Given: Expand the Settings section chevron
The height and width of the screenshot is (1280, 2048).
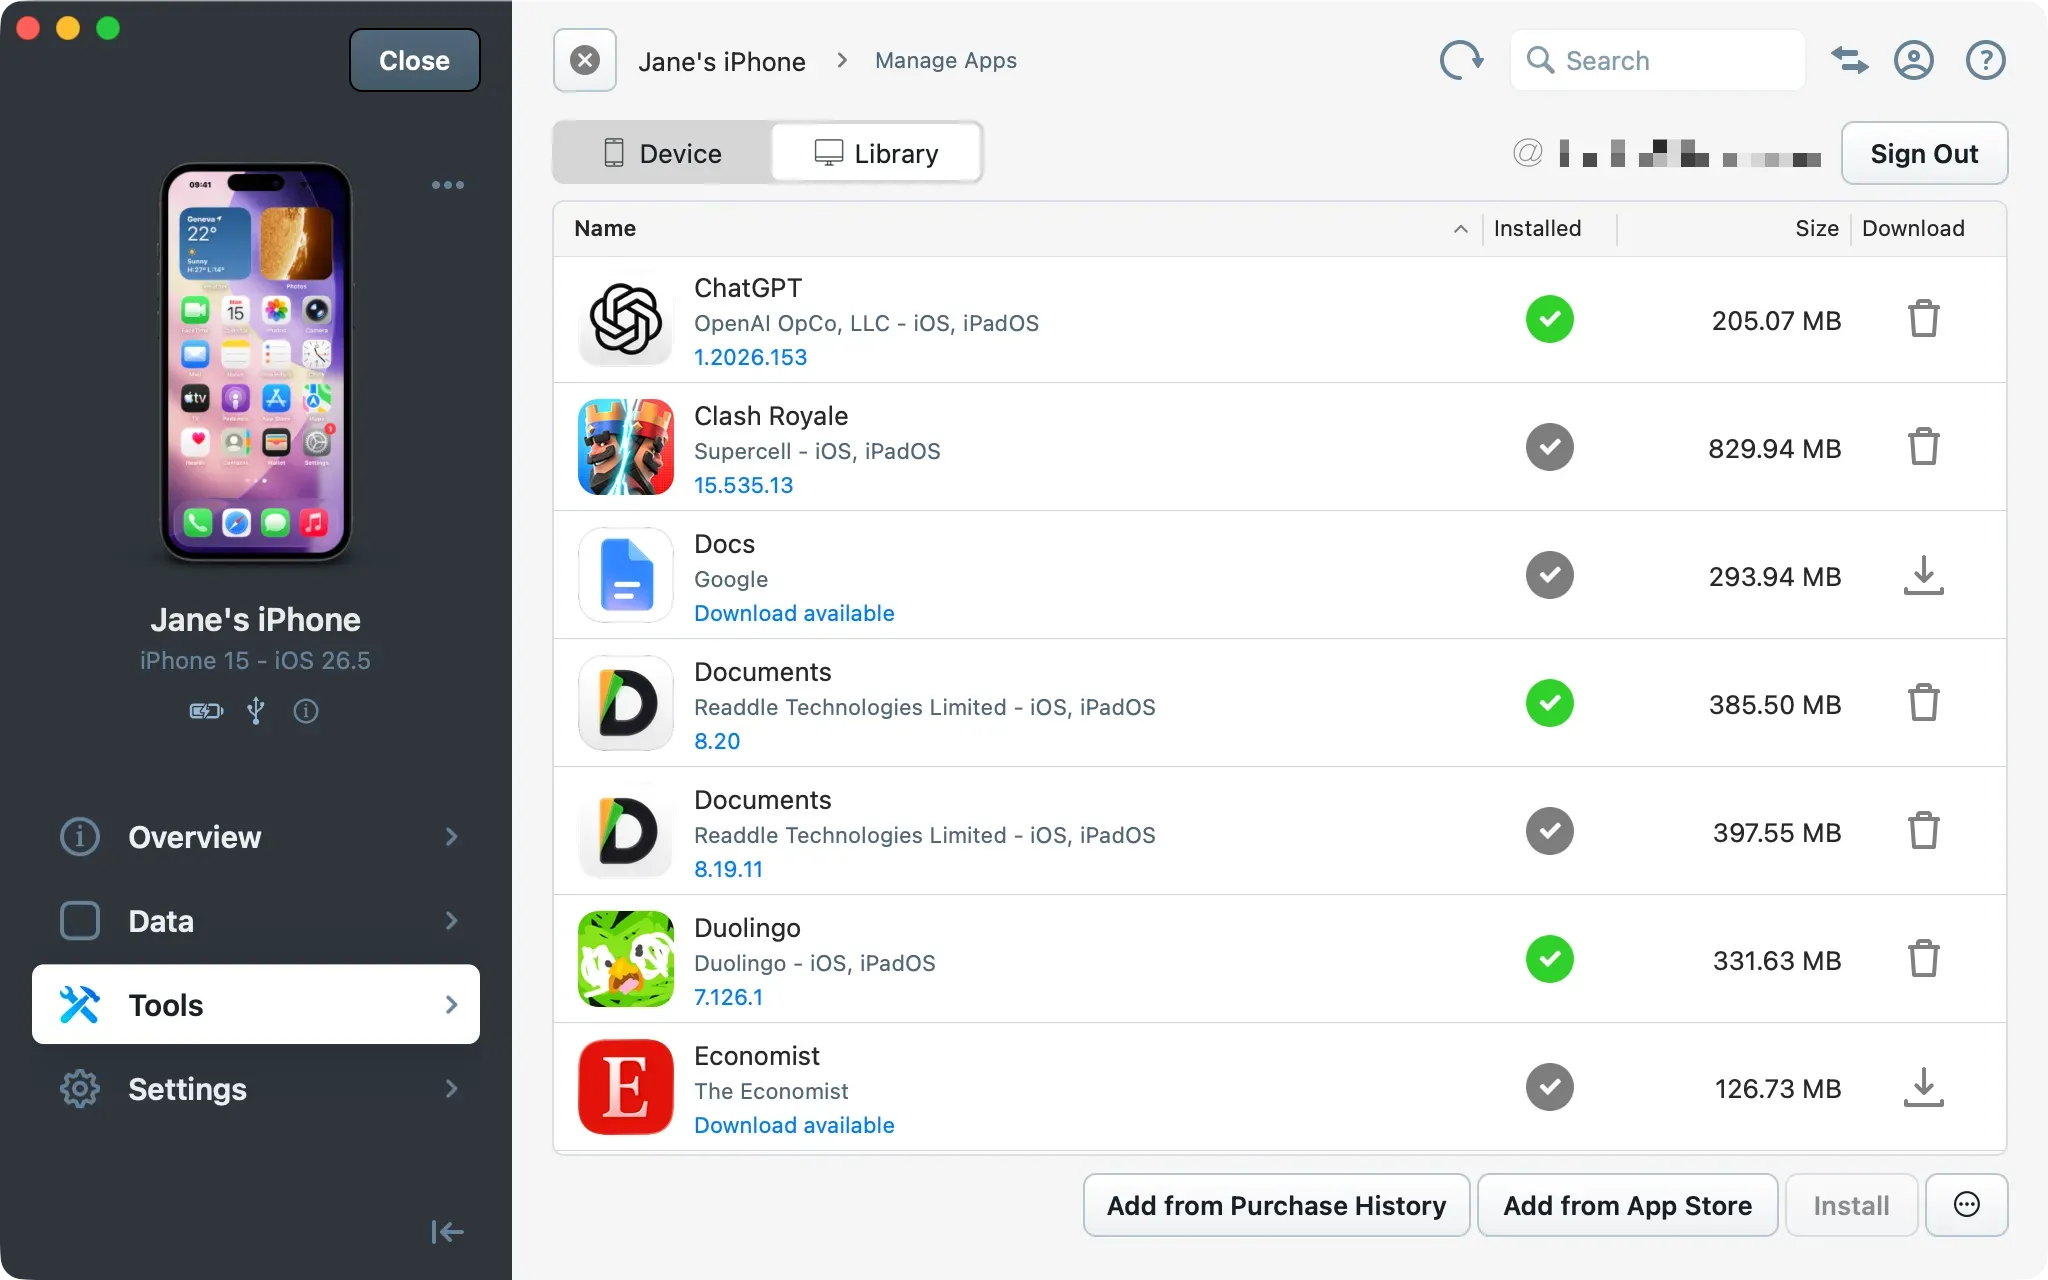Looking at the screenshot, I should pyautogui.click(x=451, y=1088).
